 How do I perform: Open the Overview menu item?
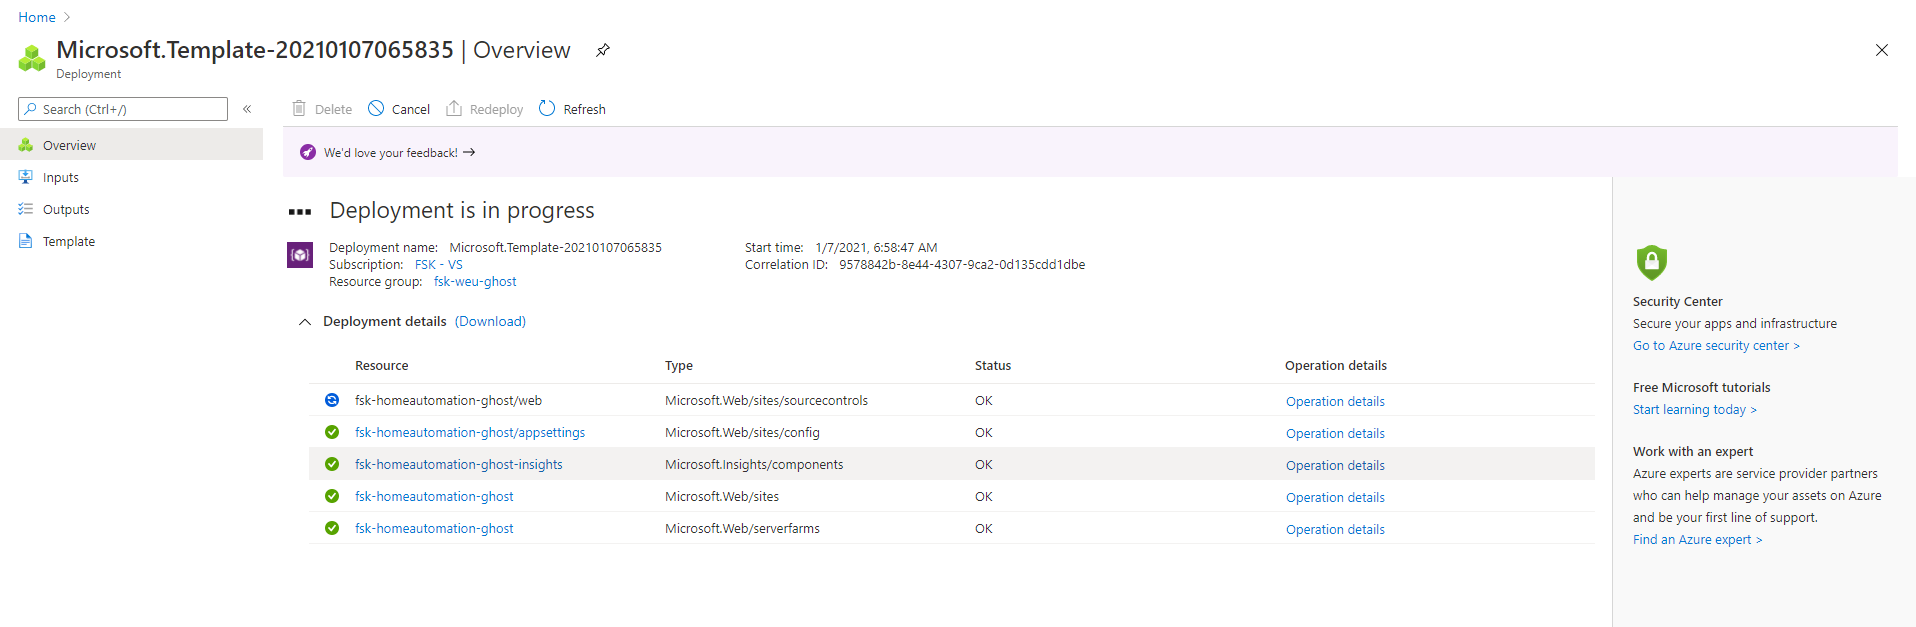pyautogui.click(x=131, y=145)
